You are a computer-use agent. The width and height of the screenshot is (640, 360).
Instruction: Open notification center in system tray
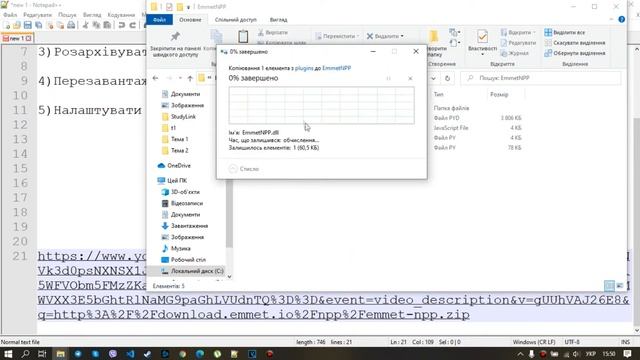coord(627,354)
